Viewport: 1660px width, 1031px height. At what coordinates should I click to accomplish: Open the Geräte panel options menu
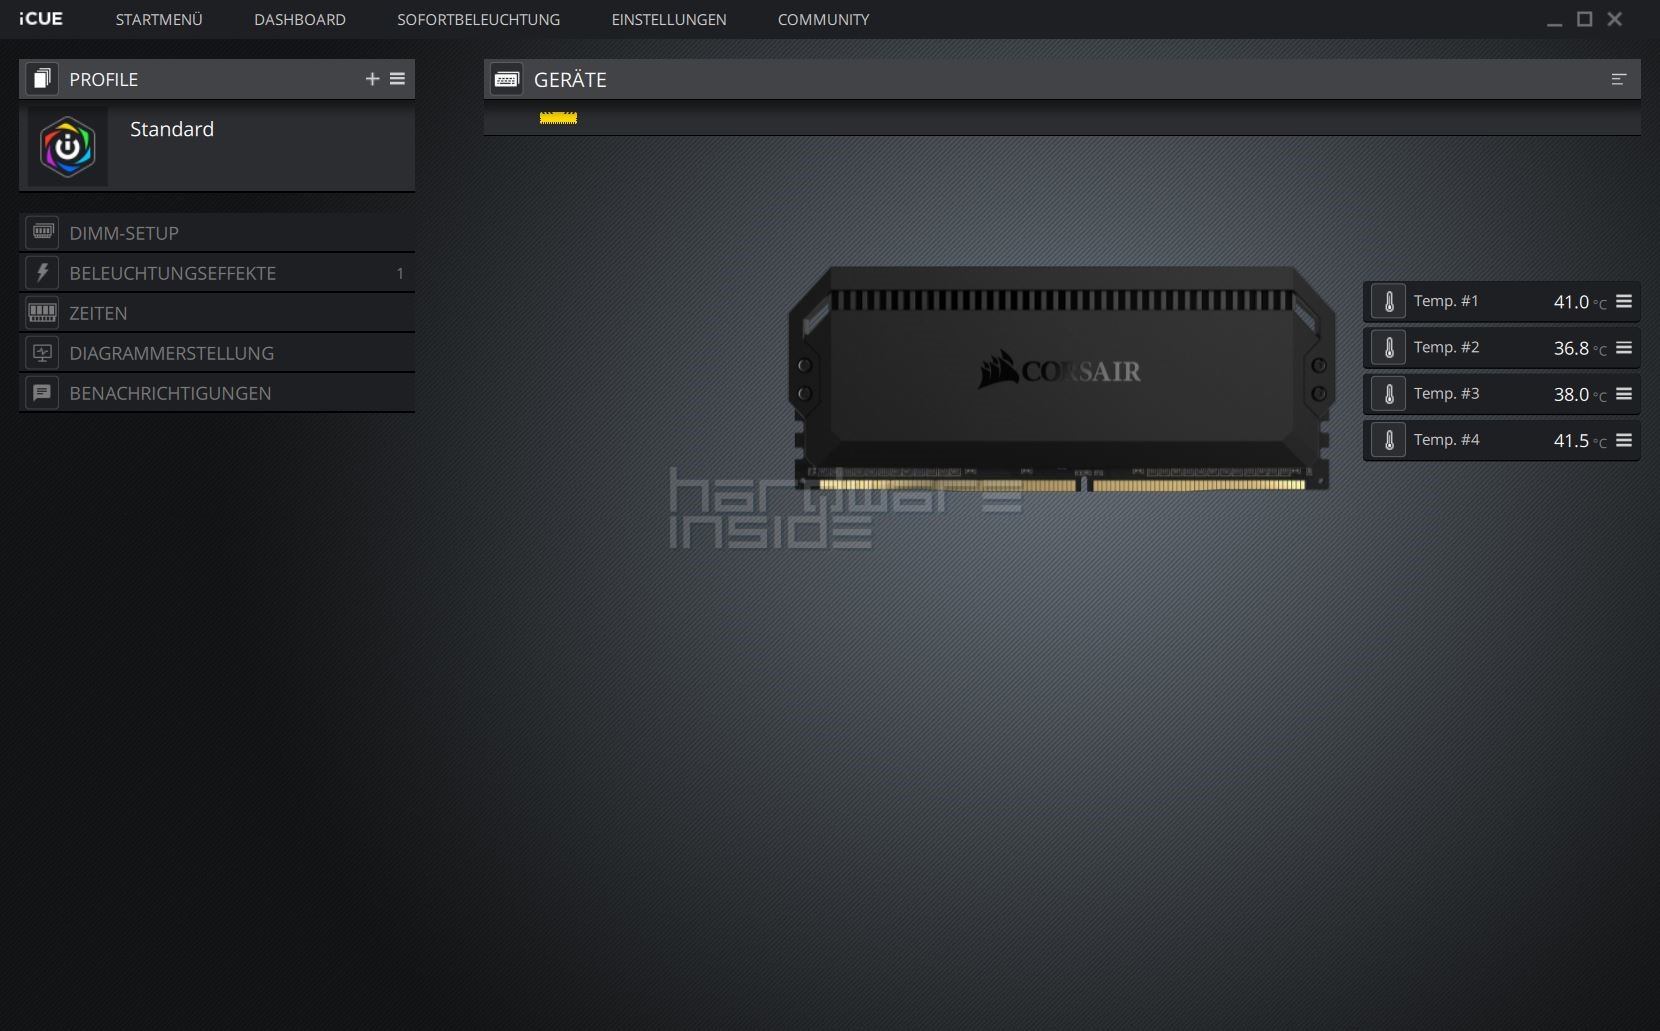[x=1619, y=79]
